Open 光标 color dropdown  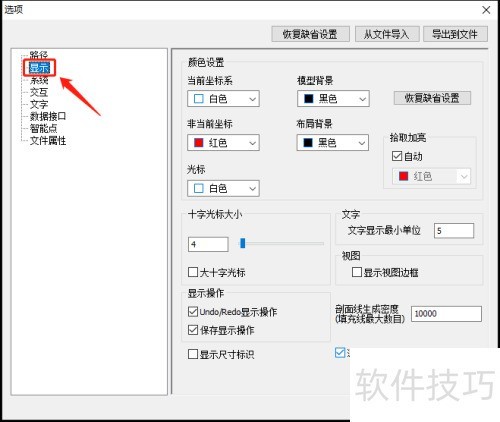[223, 188]
